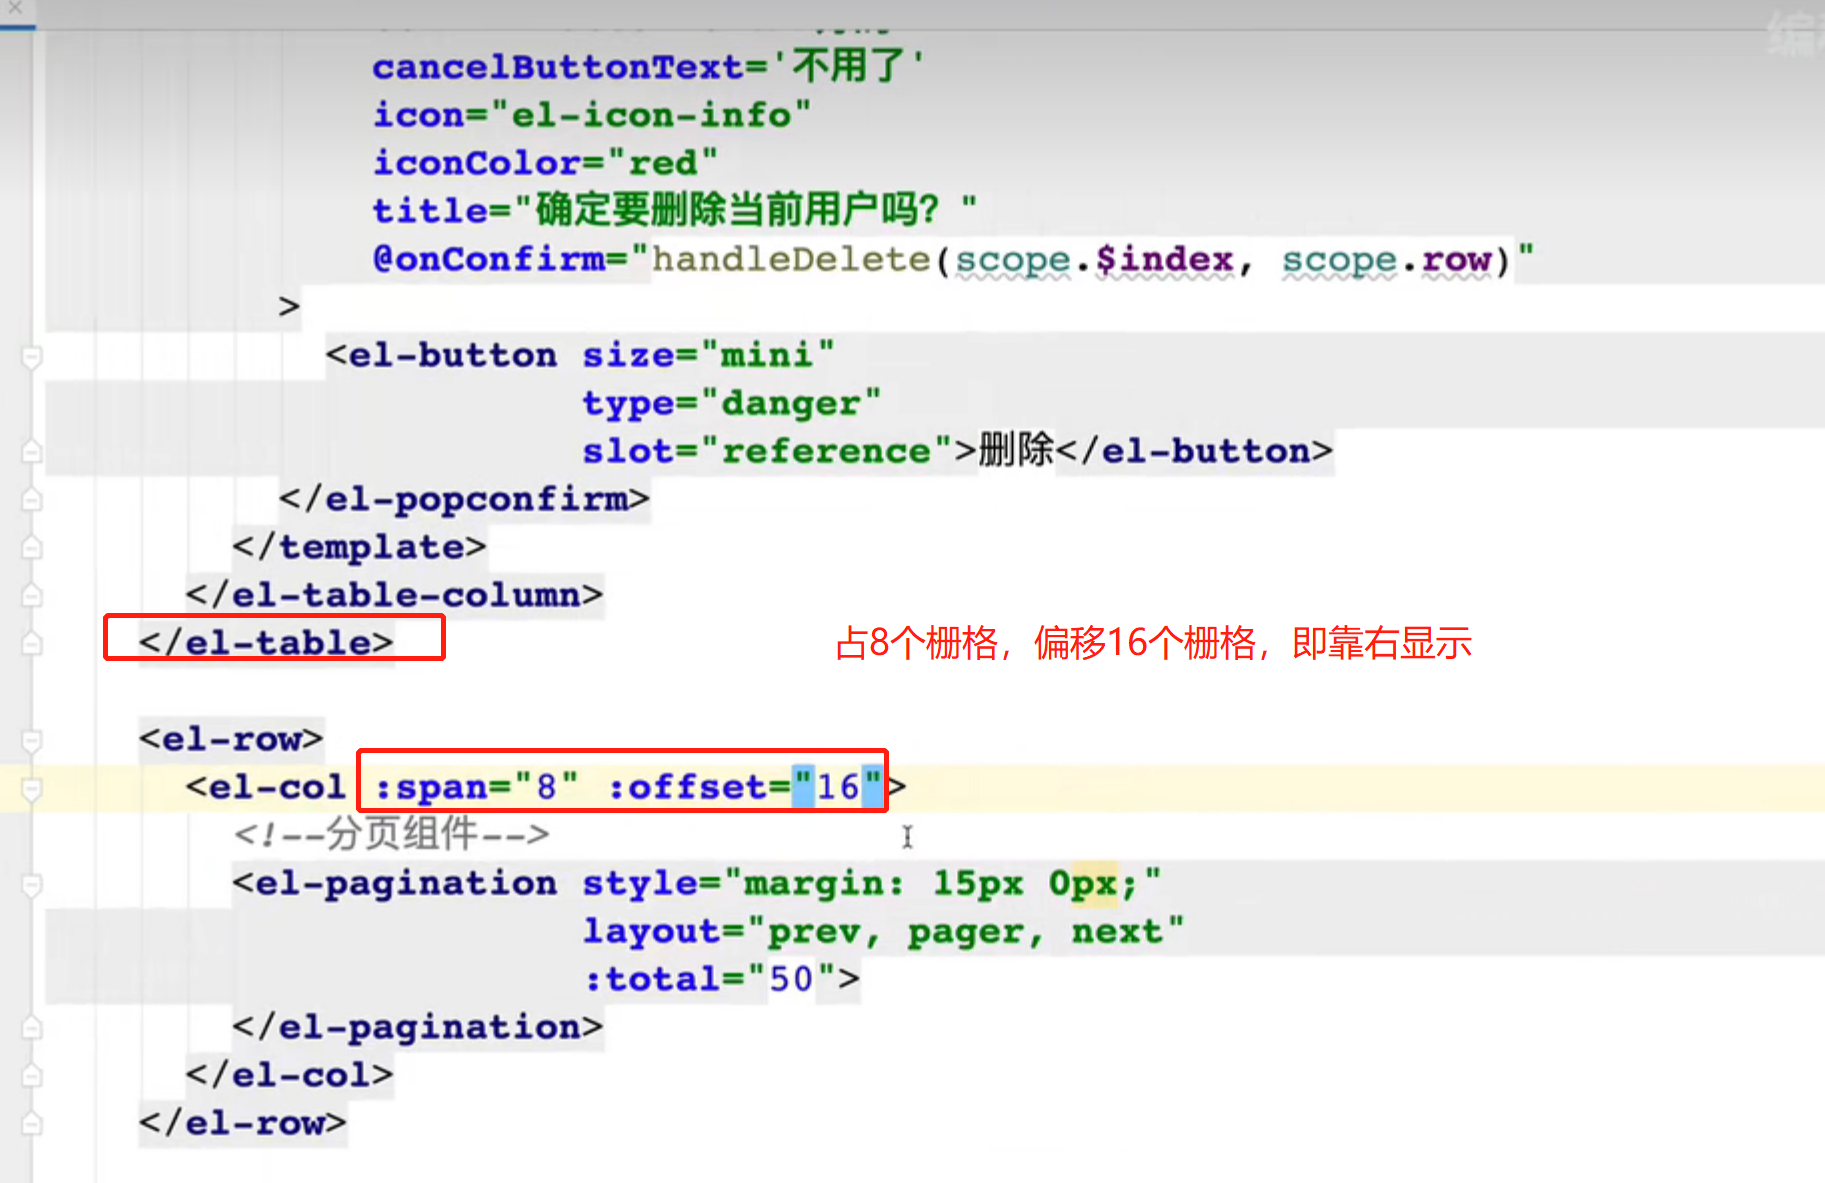The height and width of the screenshot is (1183, 1825).
Task: Click the </el-pagination> closing tag
Action: 418,1027
